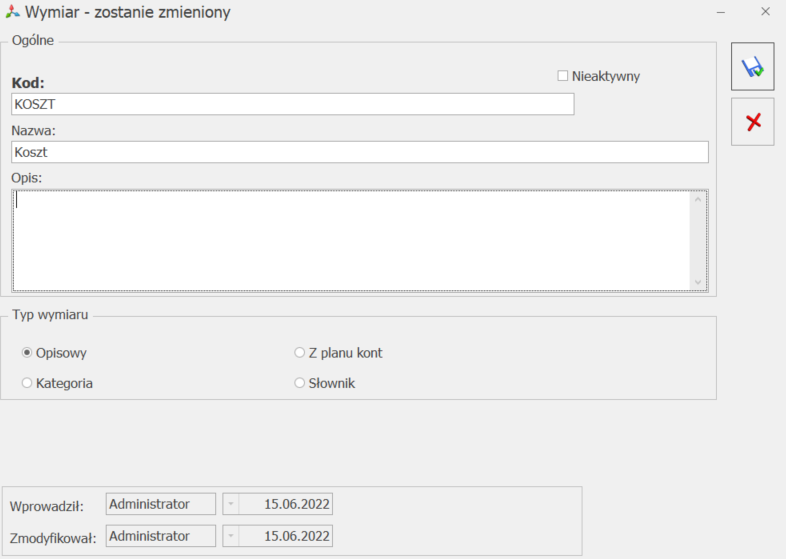The height and width of the screenshot is (559, 786).
Task: Click into the Kod input field
Action: [x=292, y=104]
